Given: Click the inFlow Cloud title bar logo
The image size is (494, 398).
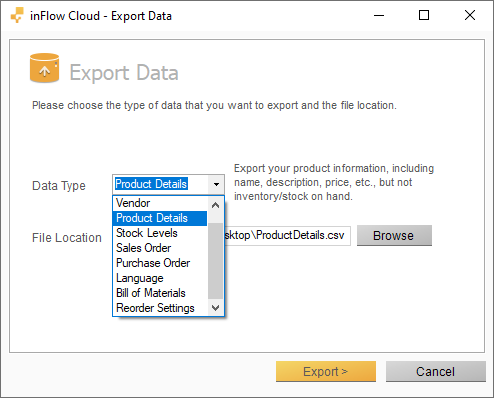Looking at the screenshot, I should click(x=17, y=15).
